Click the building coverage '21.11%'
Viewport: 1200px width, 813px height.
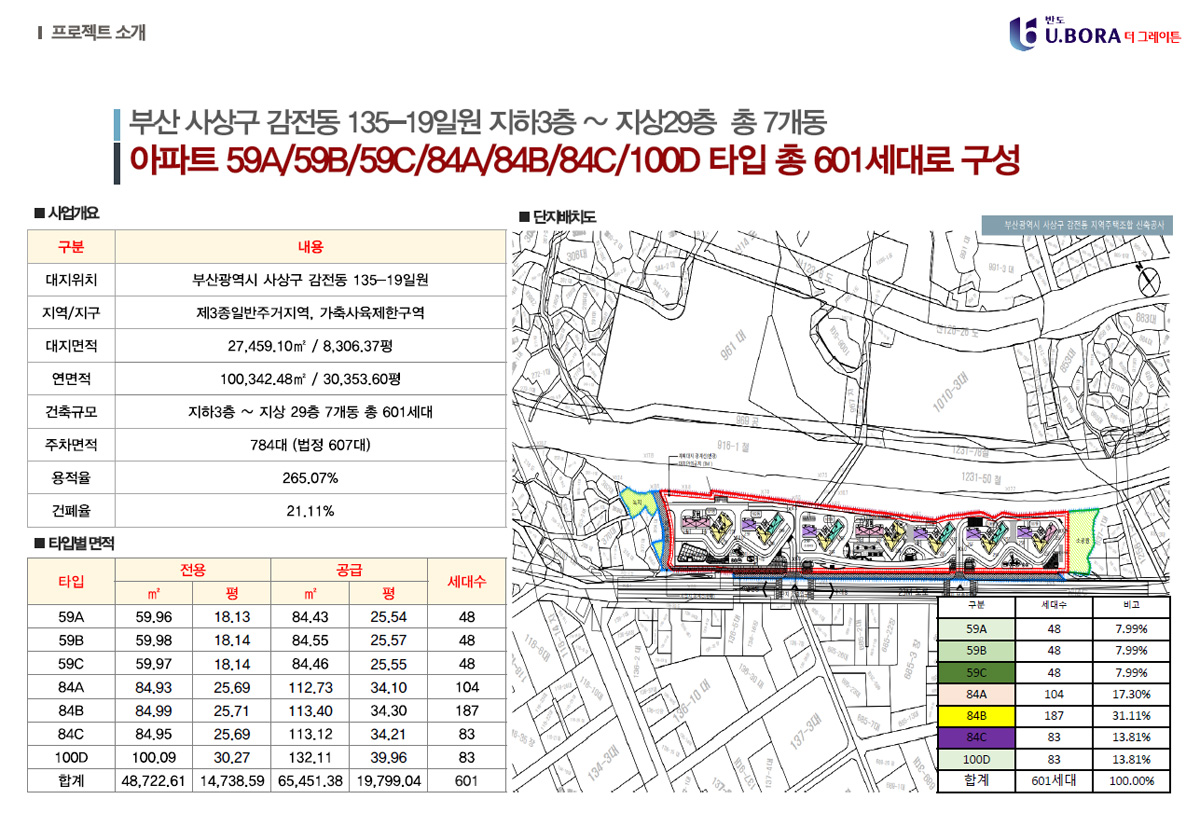(310, 511)
